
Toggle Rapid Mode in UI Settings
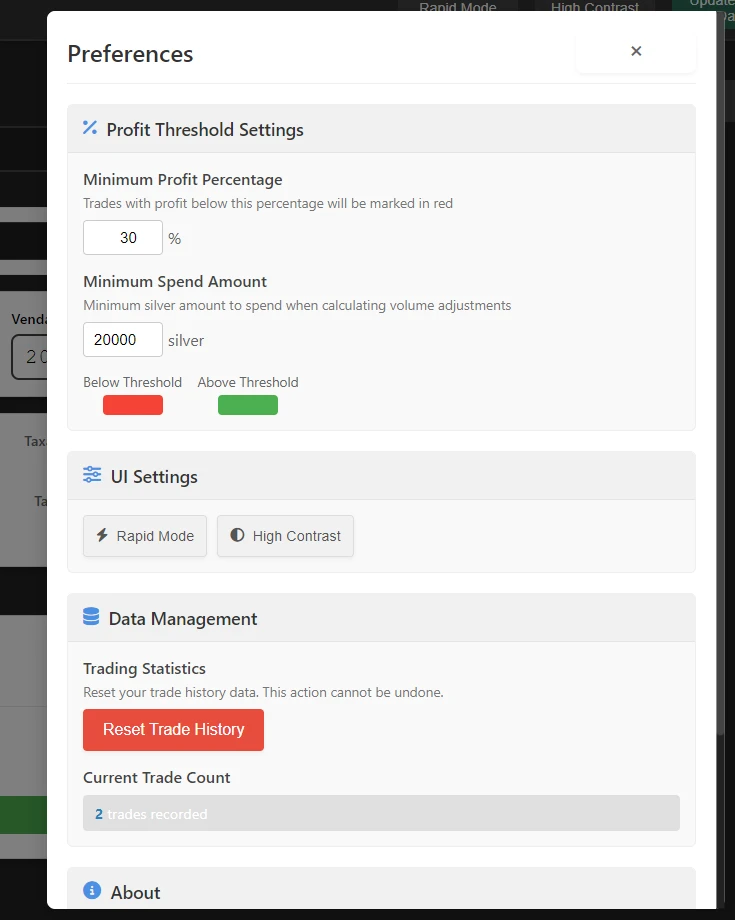click(145, 536)
